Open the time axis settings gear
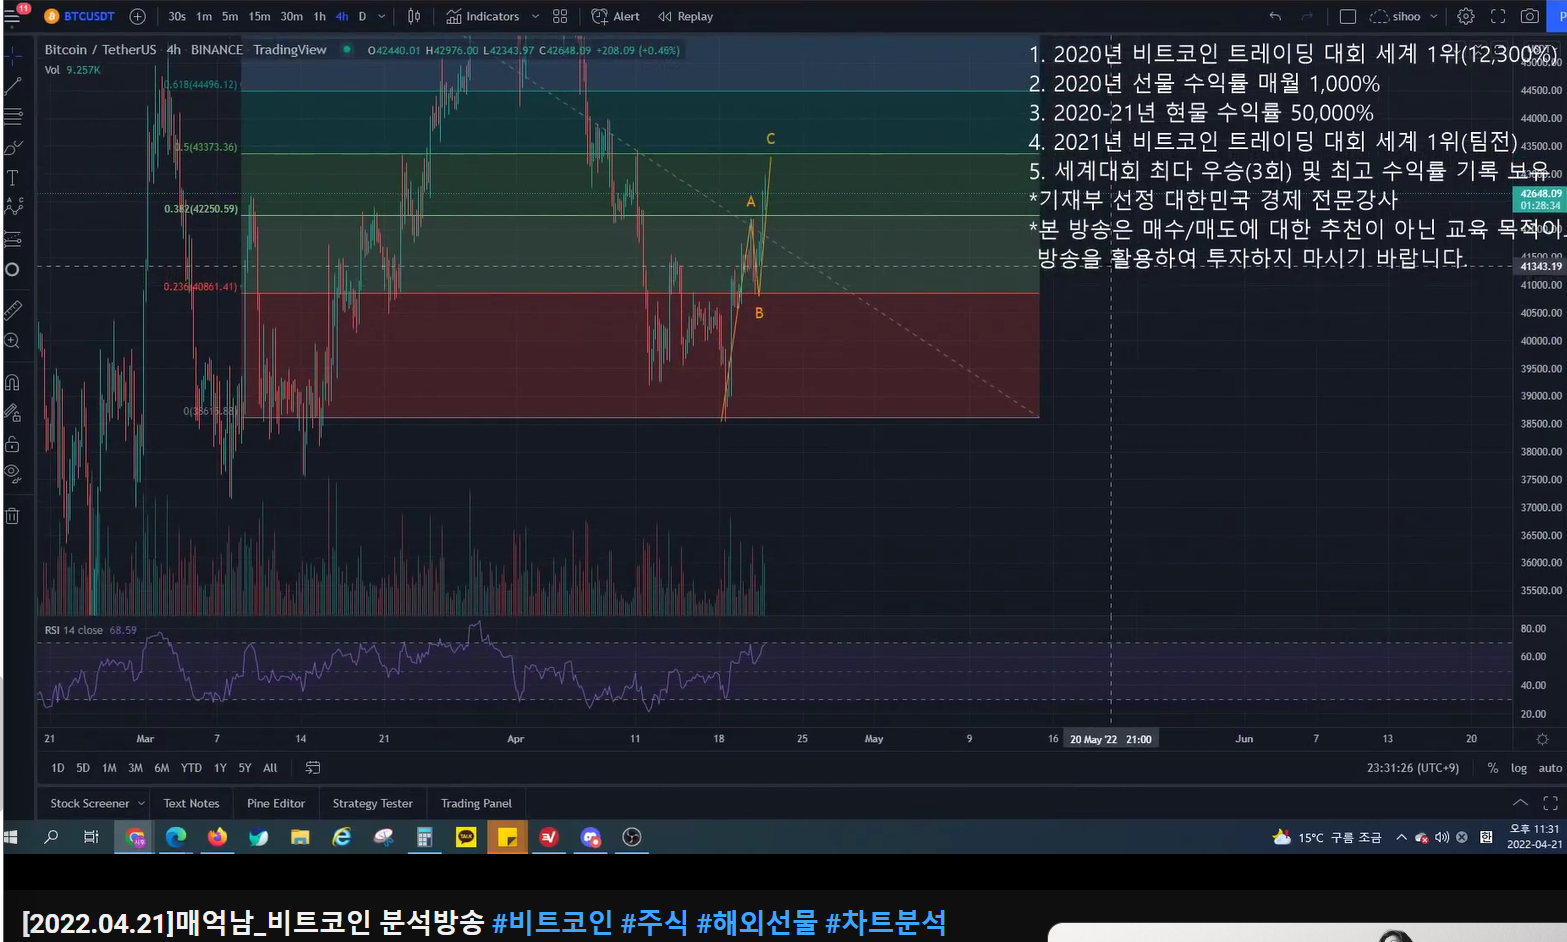The image size is (1567, 942). [1542, 739]
